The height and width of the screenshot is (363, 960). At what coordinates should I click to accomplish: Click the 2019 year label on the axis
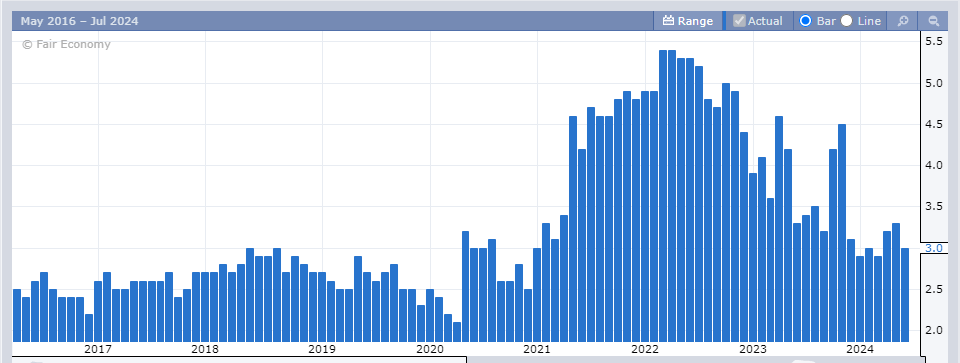click(x=321, y=349)
